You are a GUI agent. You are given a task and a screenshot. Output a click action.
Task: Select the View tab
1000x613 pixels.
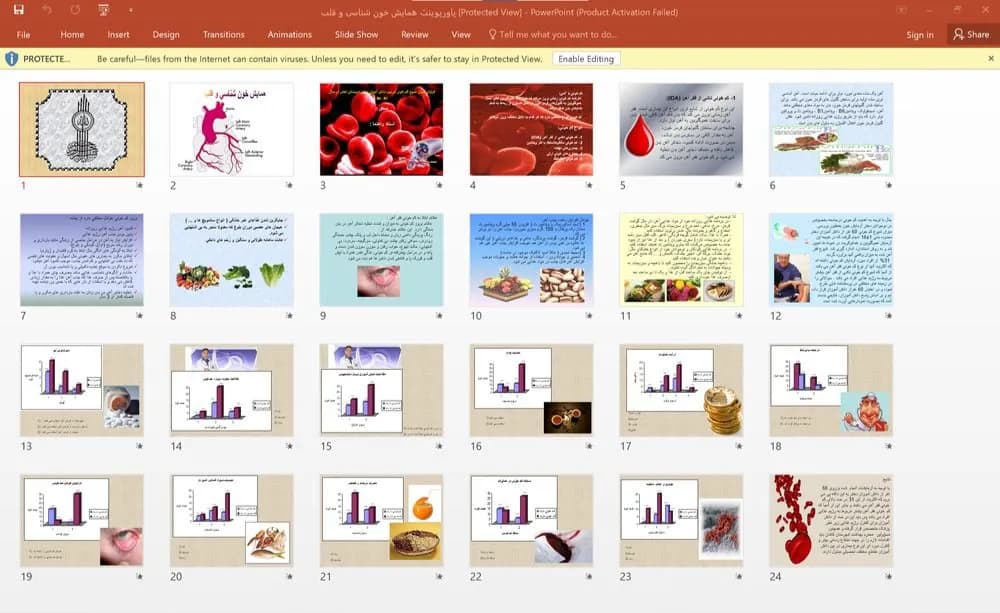[460, 34]
